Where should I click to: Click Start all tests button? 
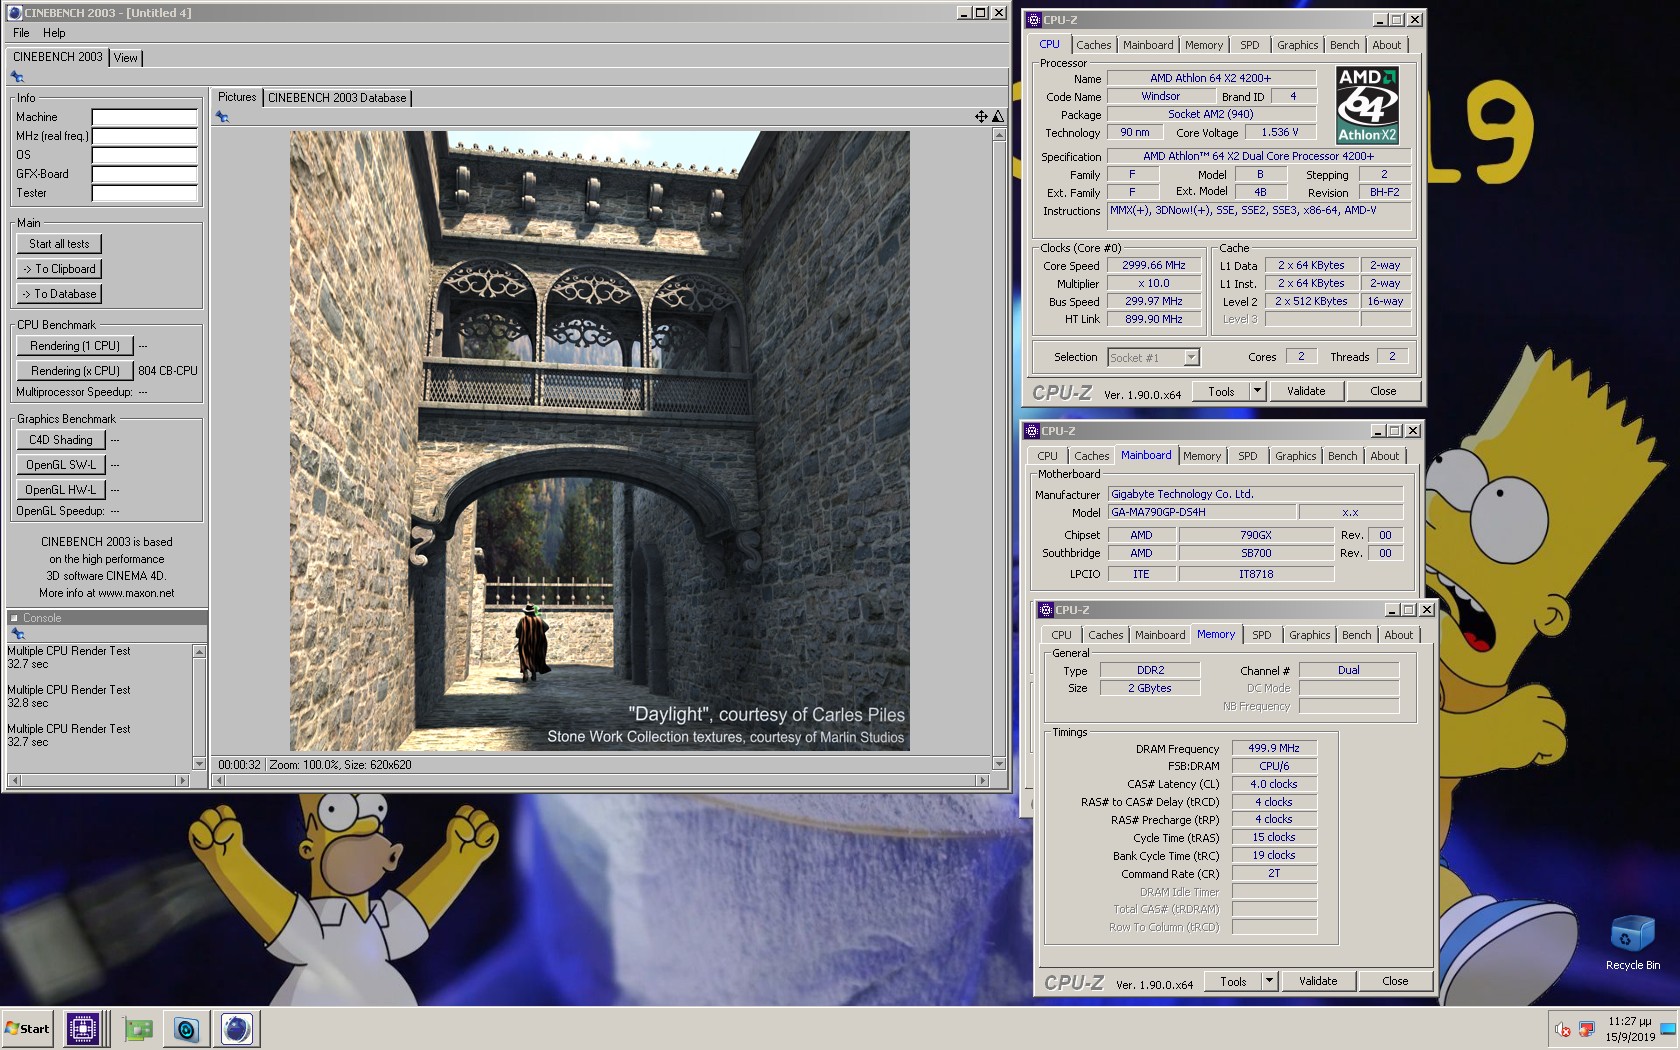coord(59,244)
